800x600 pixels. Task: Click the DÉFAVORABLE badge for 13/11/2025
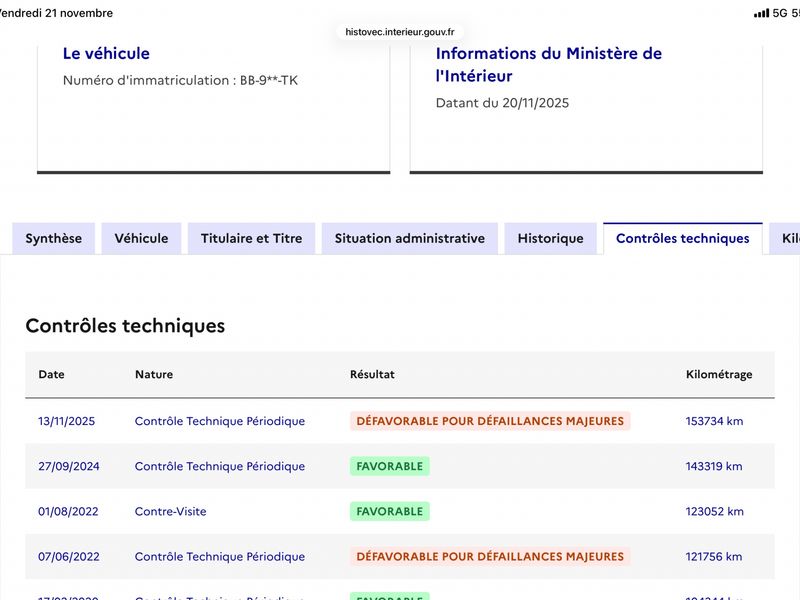tap(490, 421)
